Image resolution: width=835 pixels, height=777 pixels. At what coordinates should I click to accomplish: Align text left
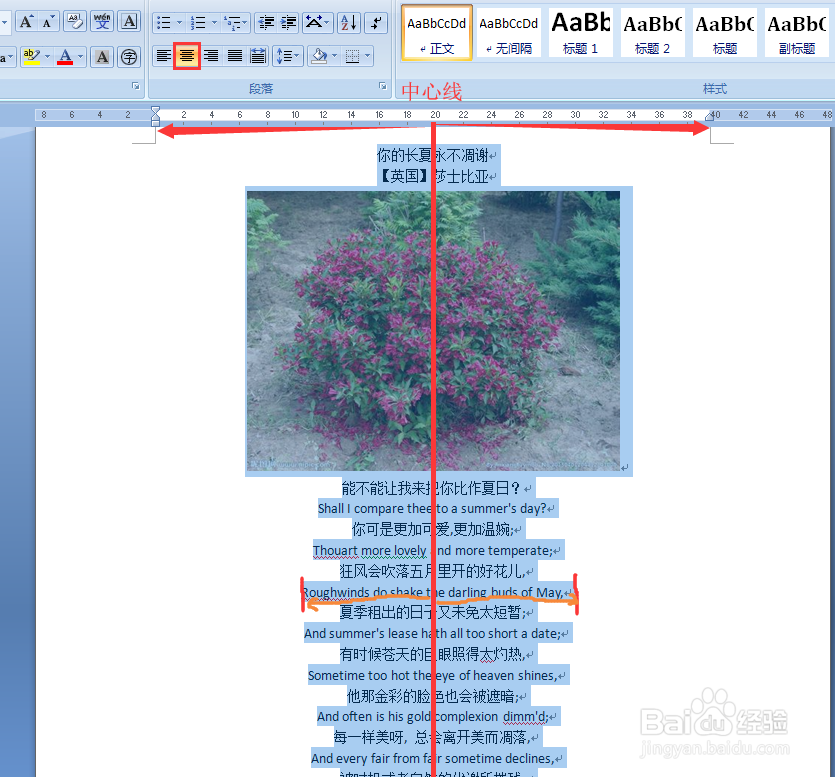click(x=163, y=56)
